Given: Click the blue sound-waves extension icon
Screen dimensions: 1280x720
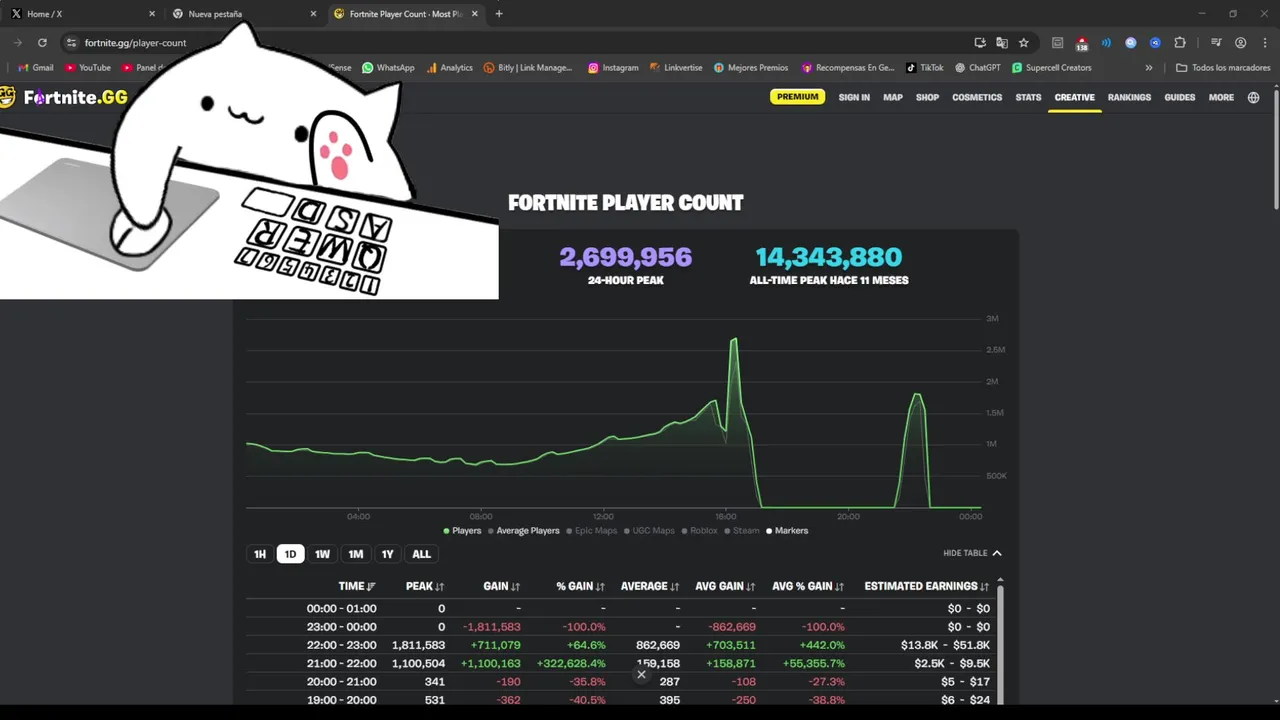Looking at the screenshot, I should click(x=1106, y=43).
